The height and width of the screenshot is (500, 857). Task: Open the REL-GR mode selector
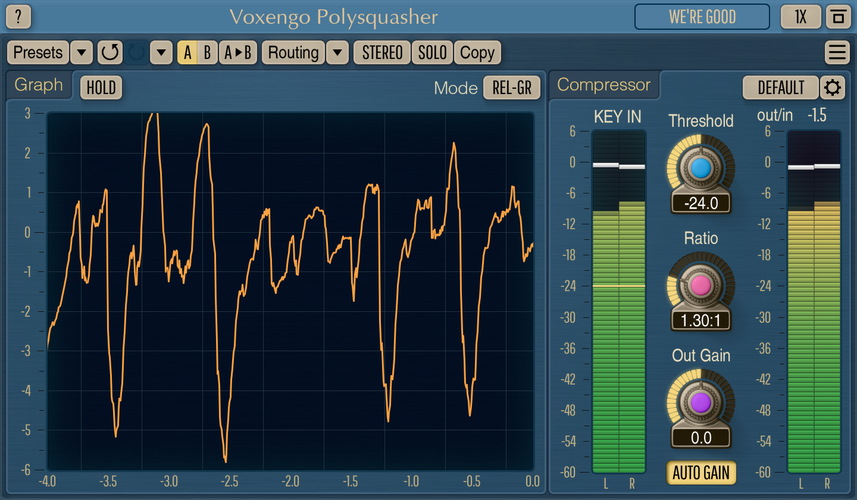(512, 87)
